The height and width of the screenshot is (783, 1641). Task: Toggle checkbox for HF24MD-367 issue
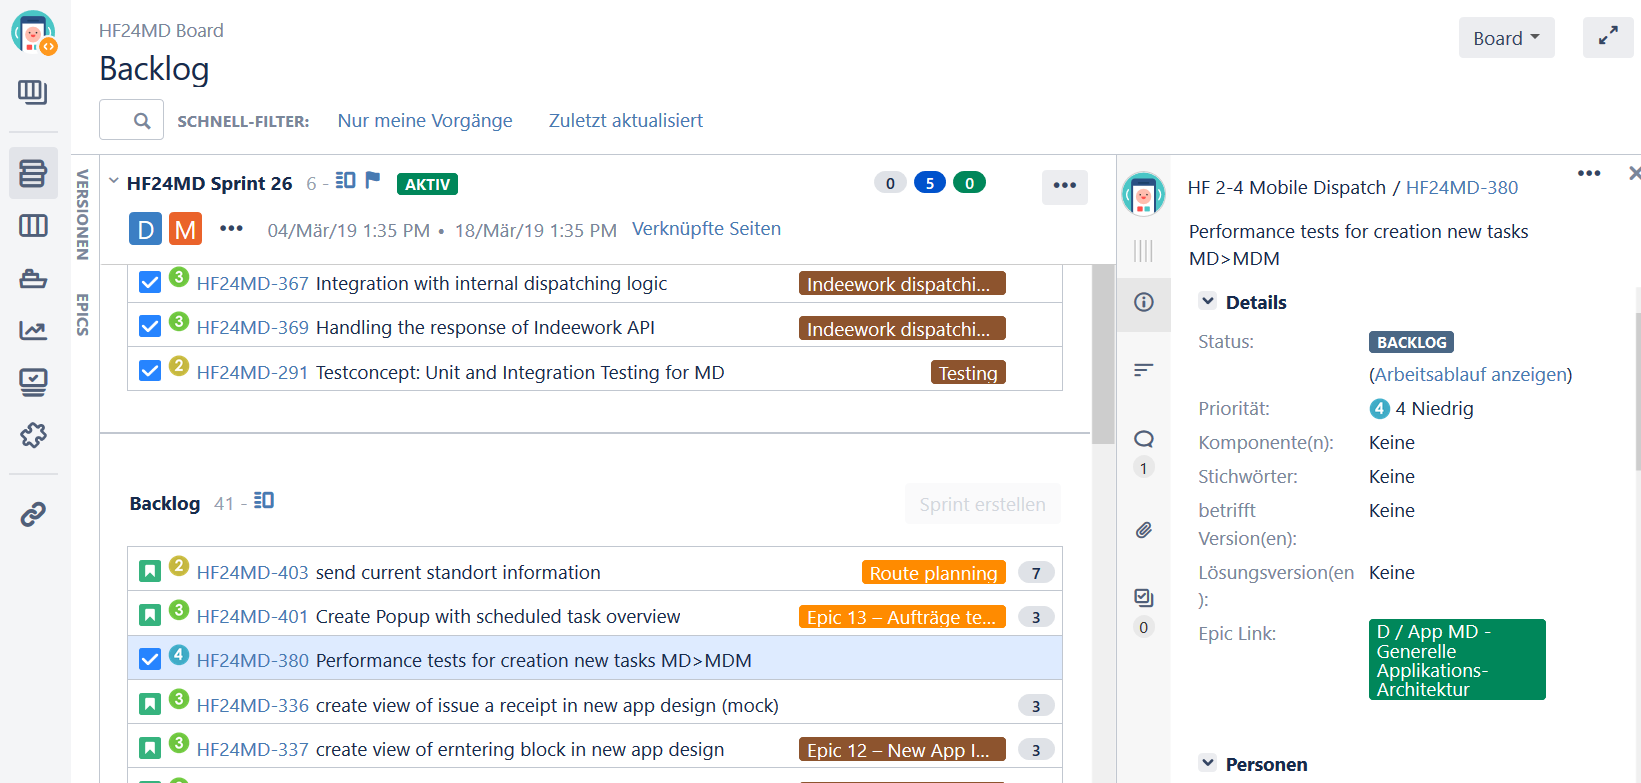pos(150,283)
